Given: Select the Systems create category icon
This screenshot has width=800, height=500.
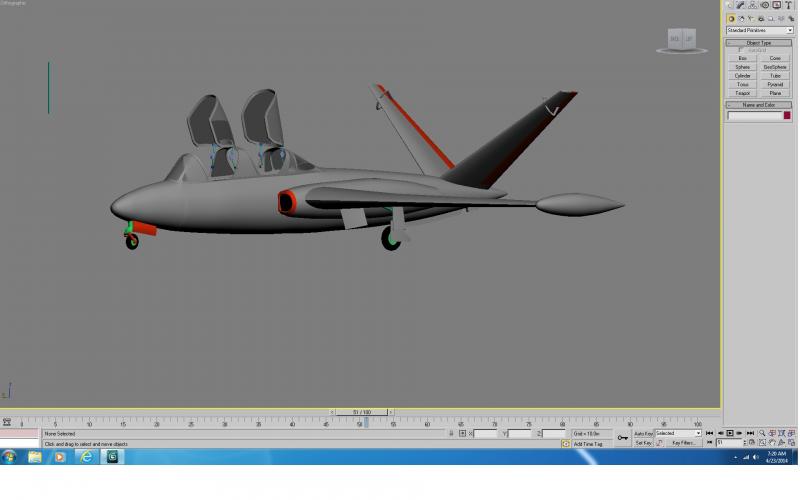Looking at the screenshot, I should [x=791, y=19].
